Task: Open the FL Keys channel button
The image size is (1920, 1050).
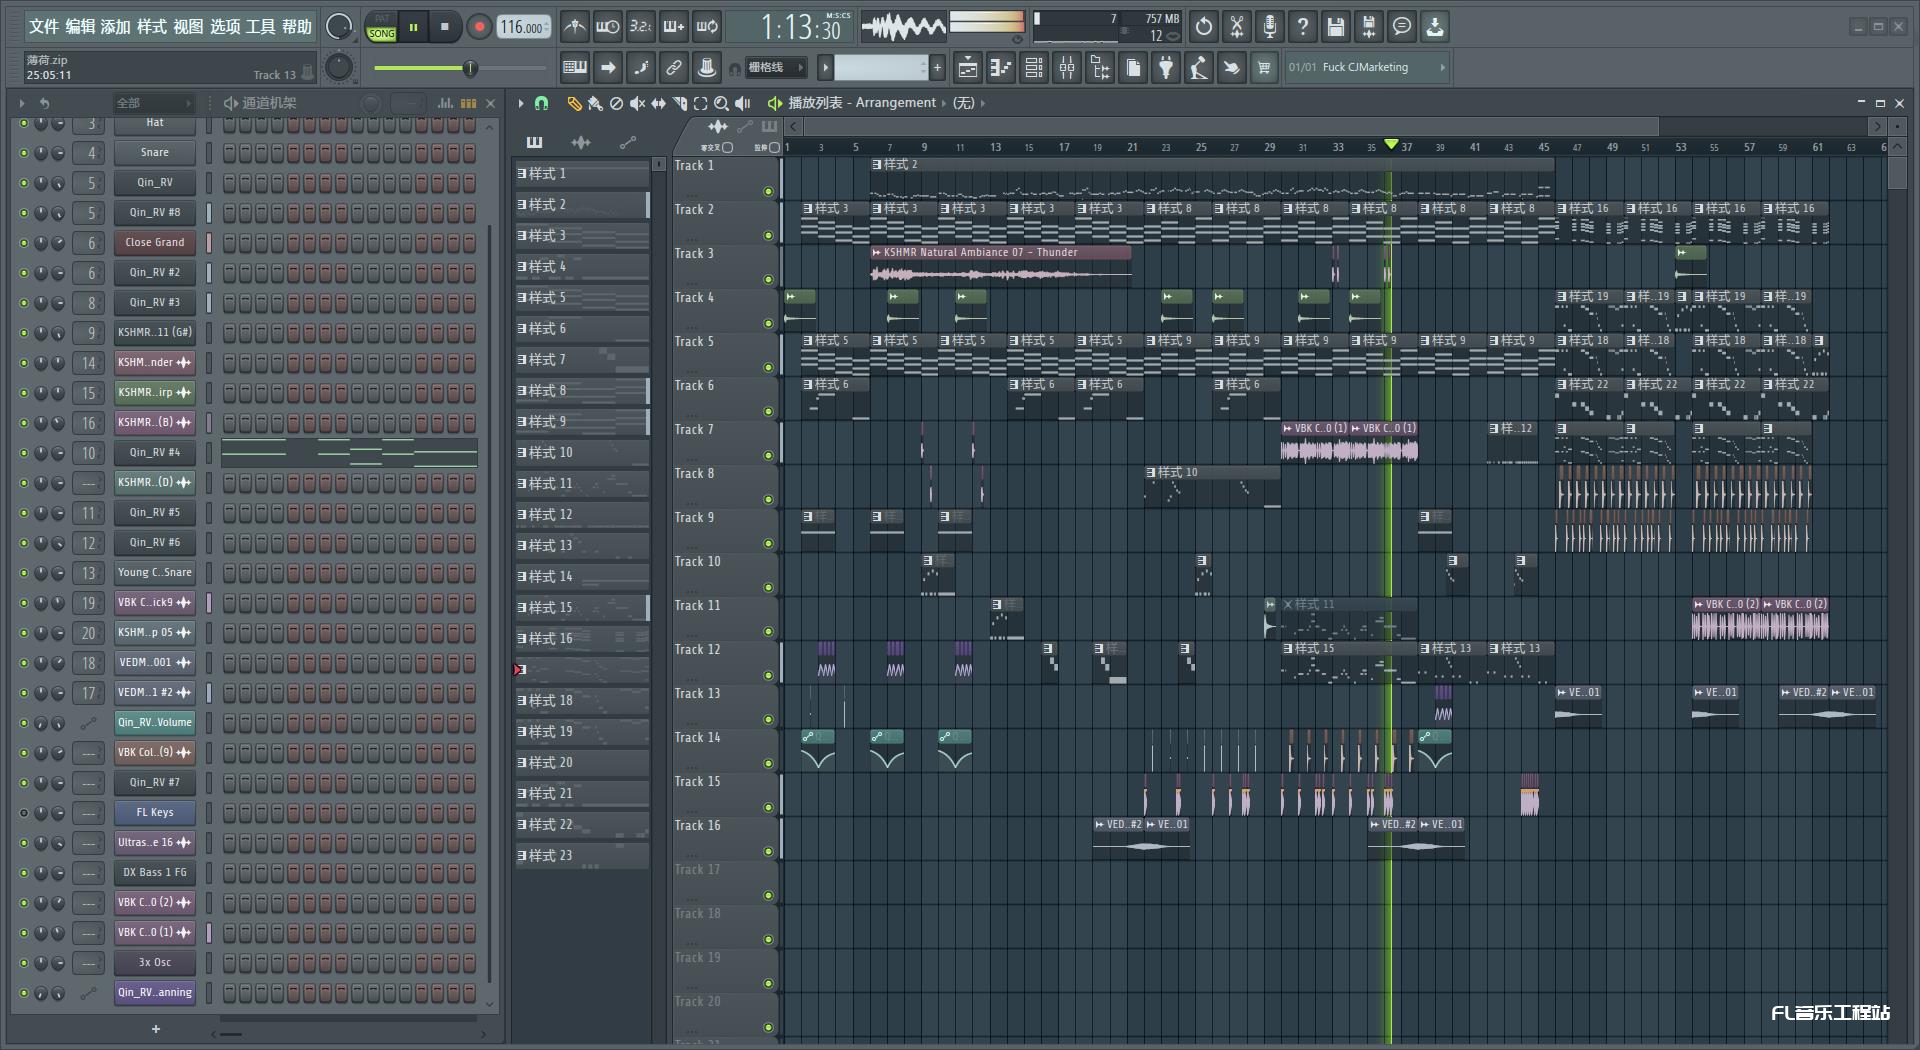Action: click(x=155, y=813)
